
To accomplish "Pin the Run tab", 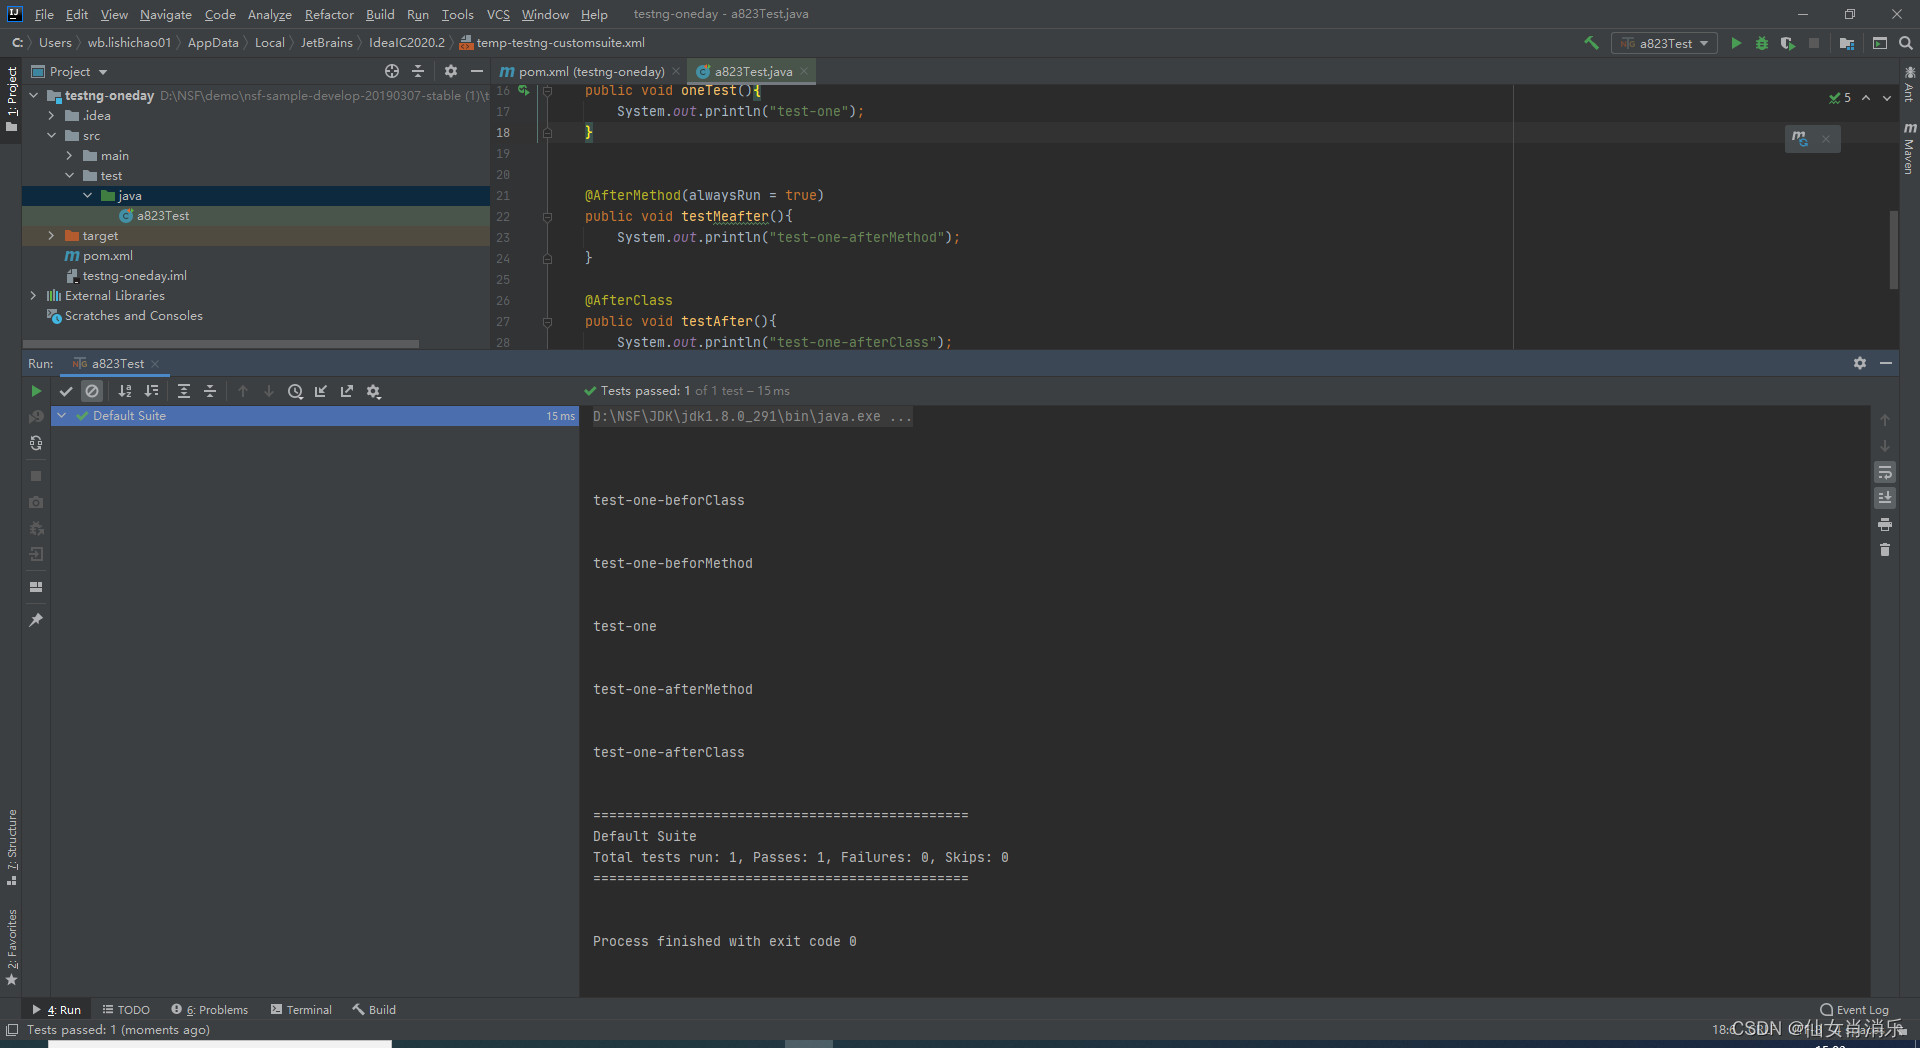I will click(36, 620).
